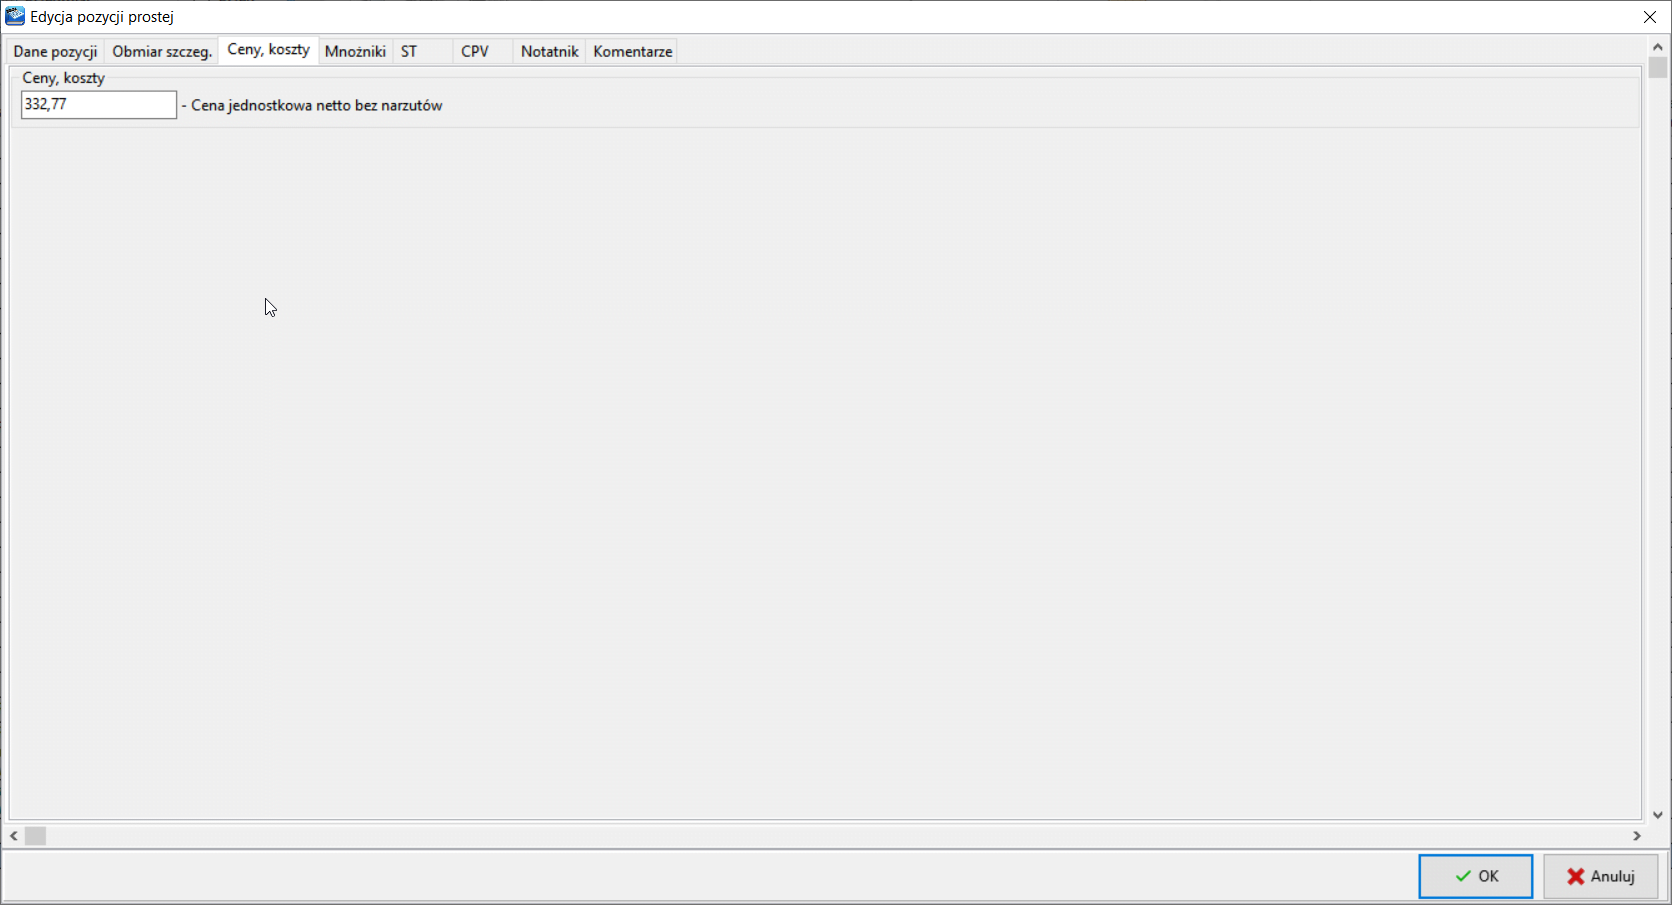
Task: Switch to the Komentarze tab
Action: click(632, 52)
